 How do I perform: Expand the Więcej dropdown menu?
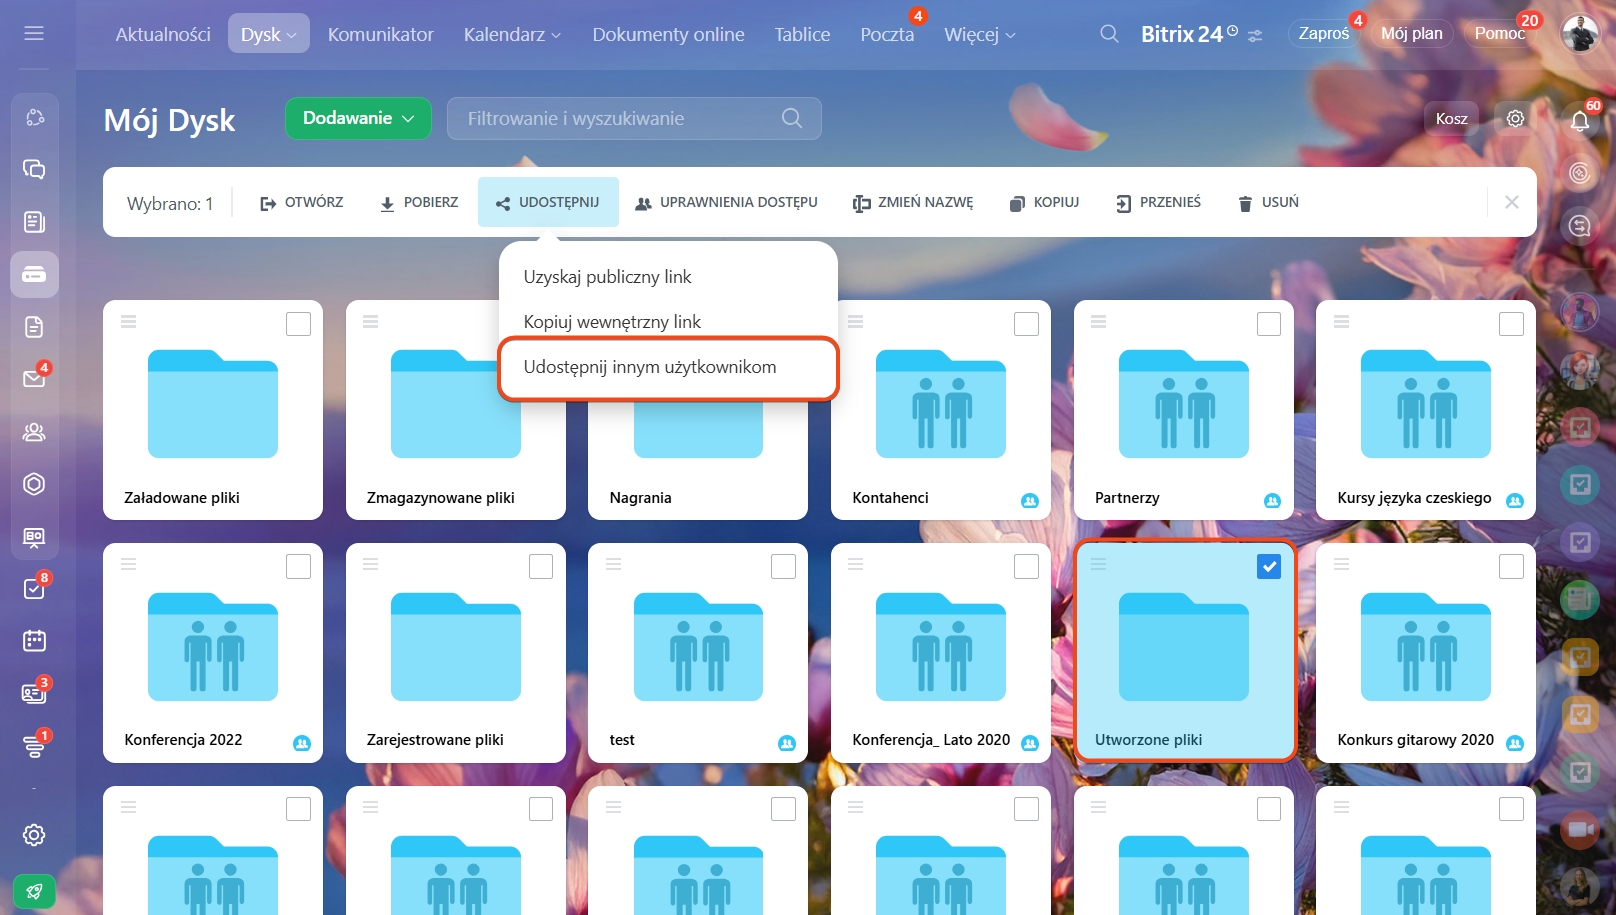tap(979, 34)
